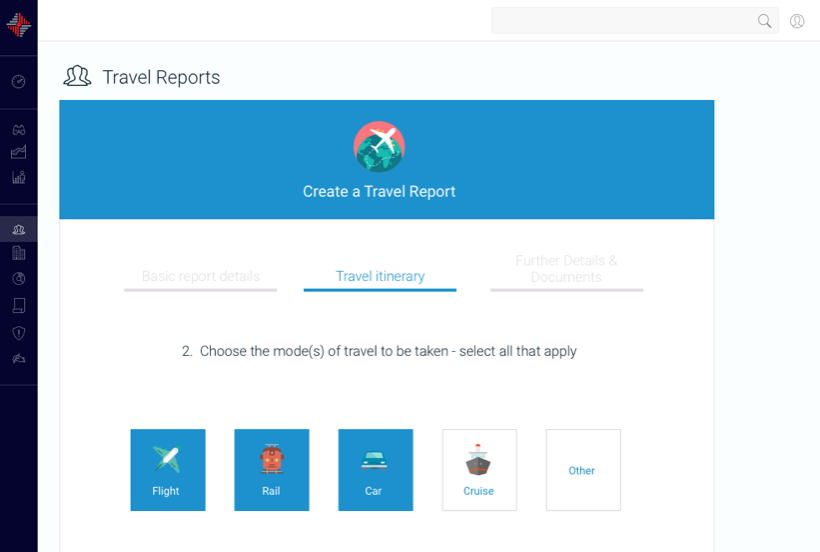Focus the top search field
Screen dimensions: 820x552
tap(635, 21)
